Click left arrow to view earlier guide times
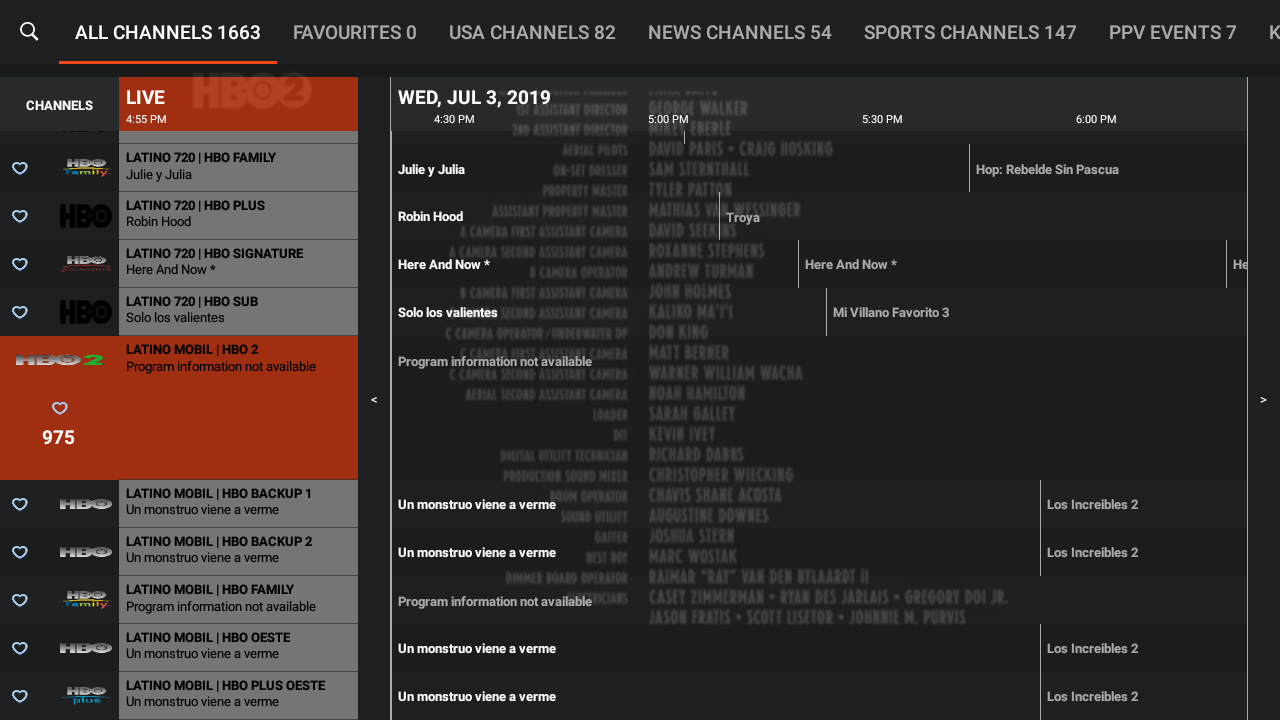Image resolution: width=1280 pixels, height=720 pixels. pyautogui.click(x=373, y=399)
